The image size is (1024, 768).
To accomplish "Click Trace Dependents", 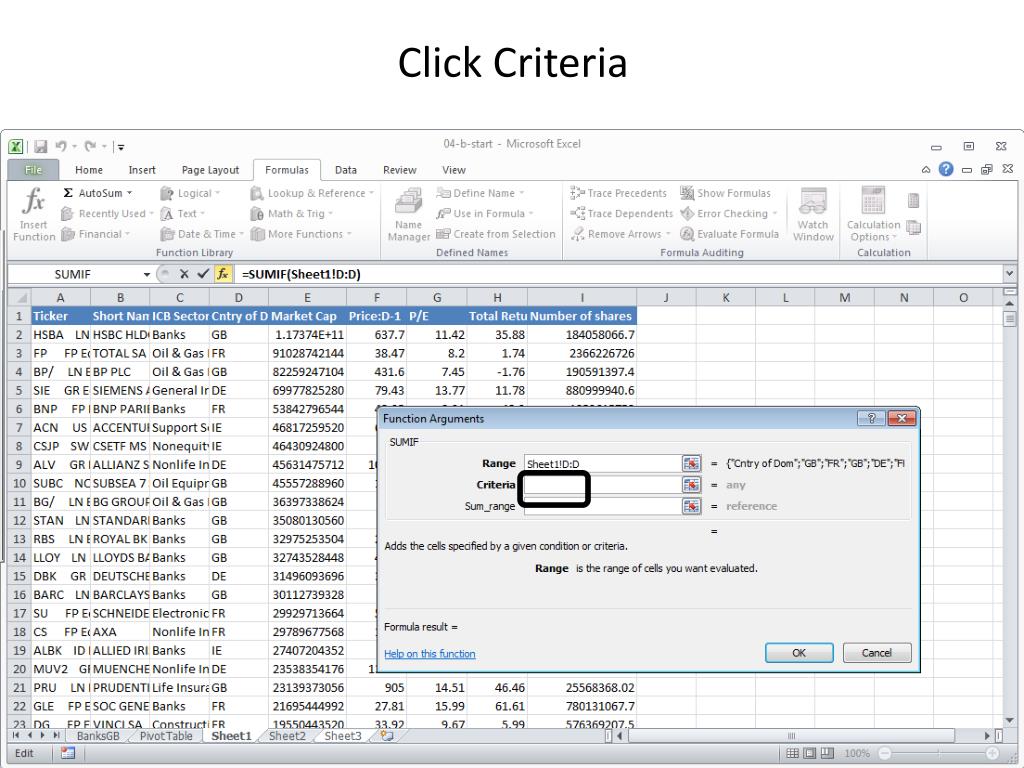I will click(x=621, y=214).
